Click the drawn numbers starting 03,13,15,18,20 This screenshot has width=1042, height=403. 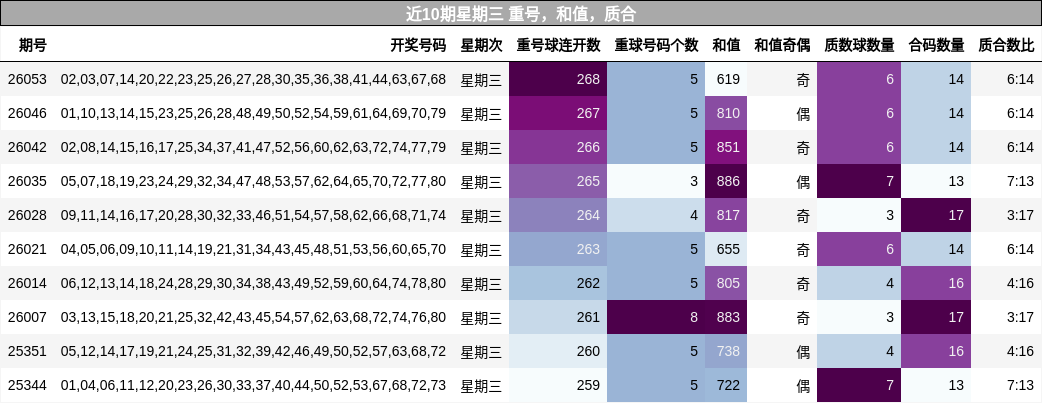[x=253, y=317]
